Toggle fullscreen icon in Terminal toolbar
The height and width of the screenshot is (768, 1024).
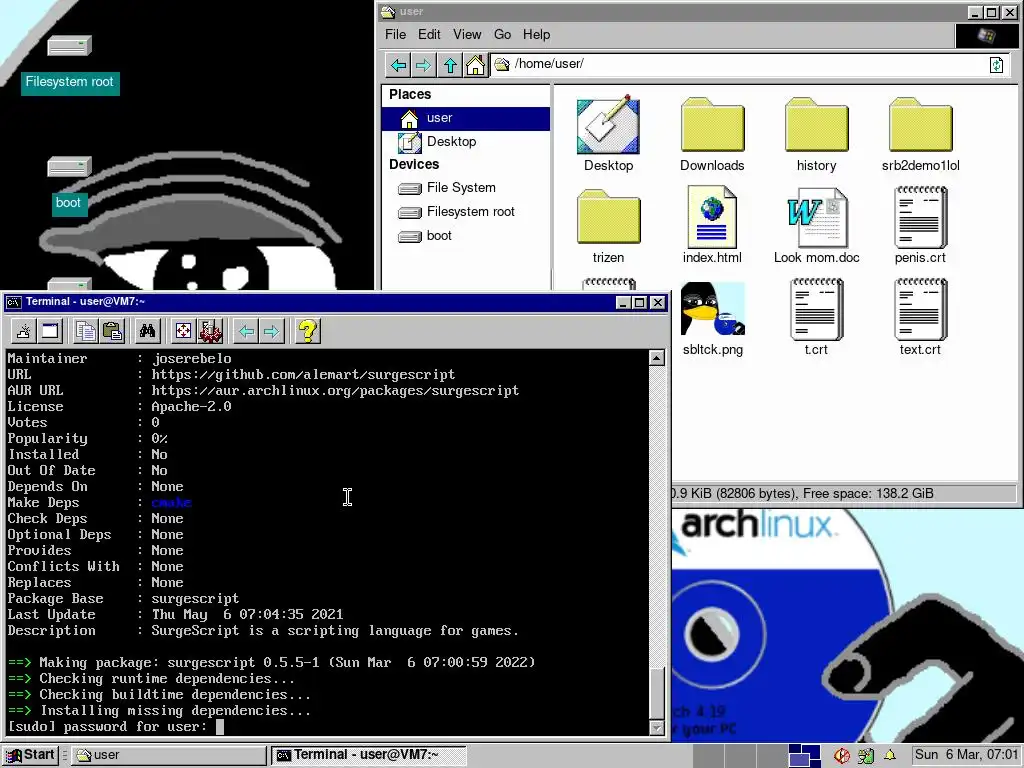click(x=184, y=331)
